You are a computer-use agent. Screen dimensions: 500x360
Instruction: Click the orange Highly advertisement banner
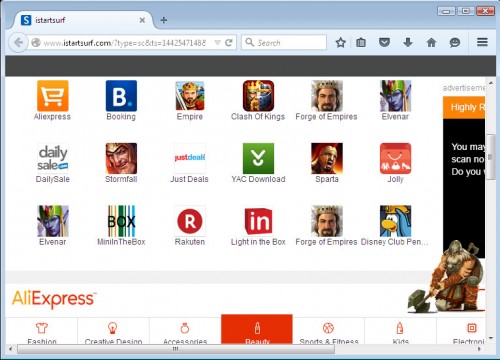(x=464, y=107)
